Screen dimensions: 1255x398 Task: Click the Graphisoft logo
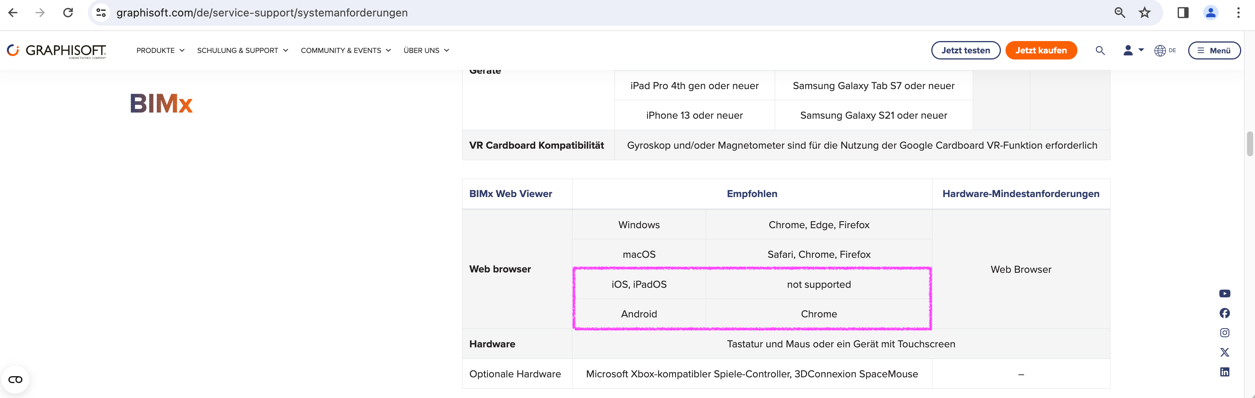[56, 50]
